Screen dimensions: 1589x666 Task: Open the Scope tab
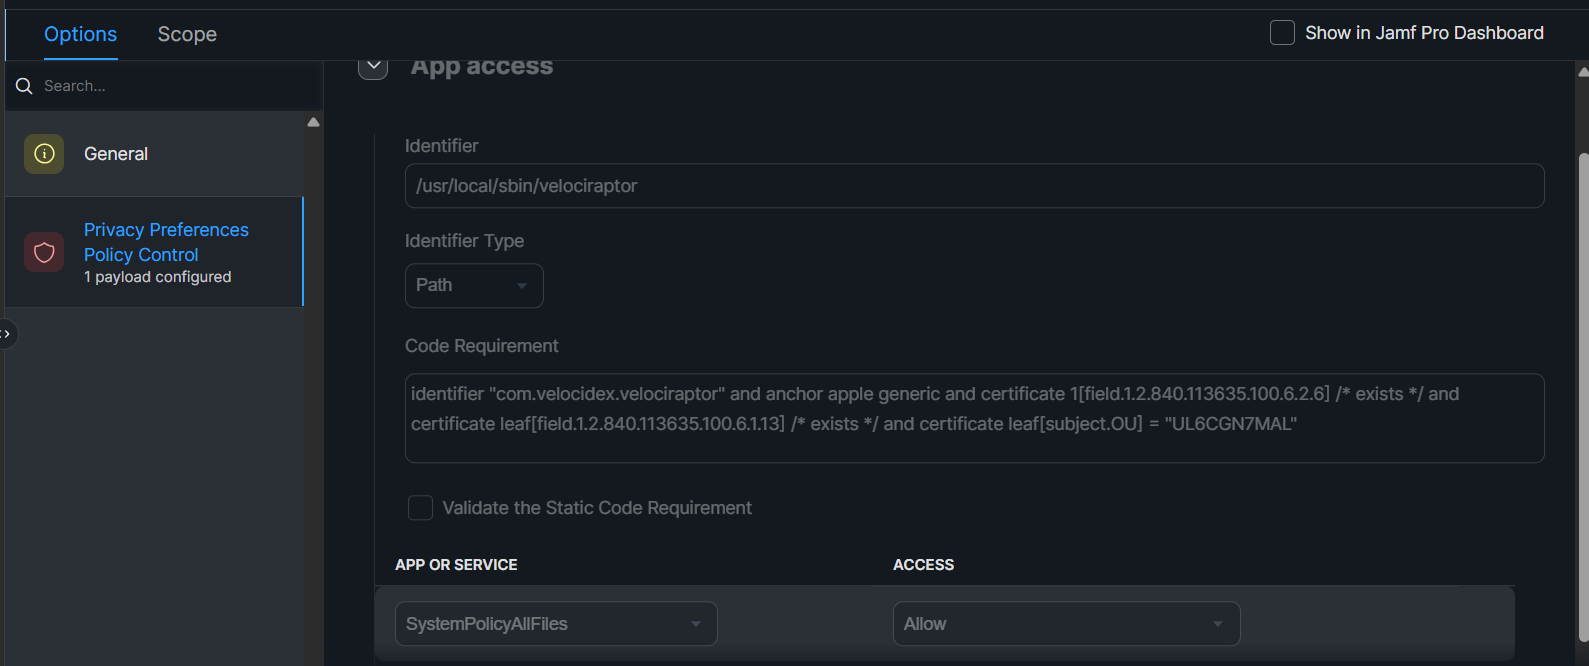click(x=187, y=34)
